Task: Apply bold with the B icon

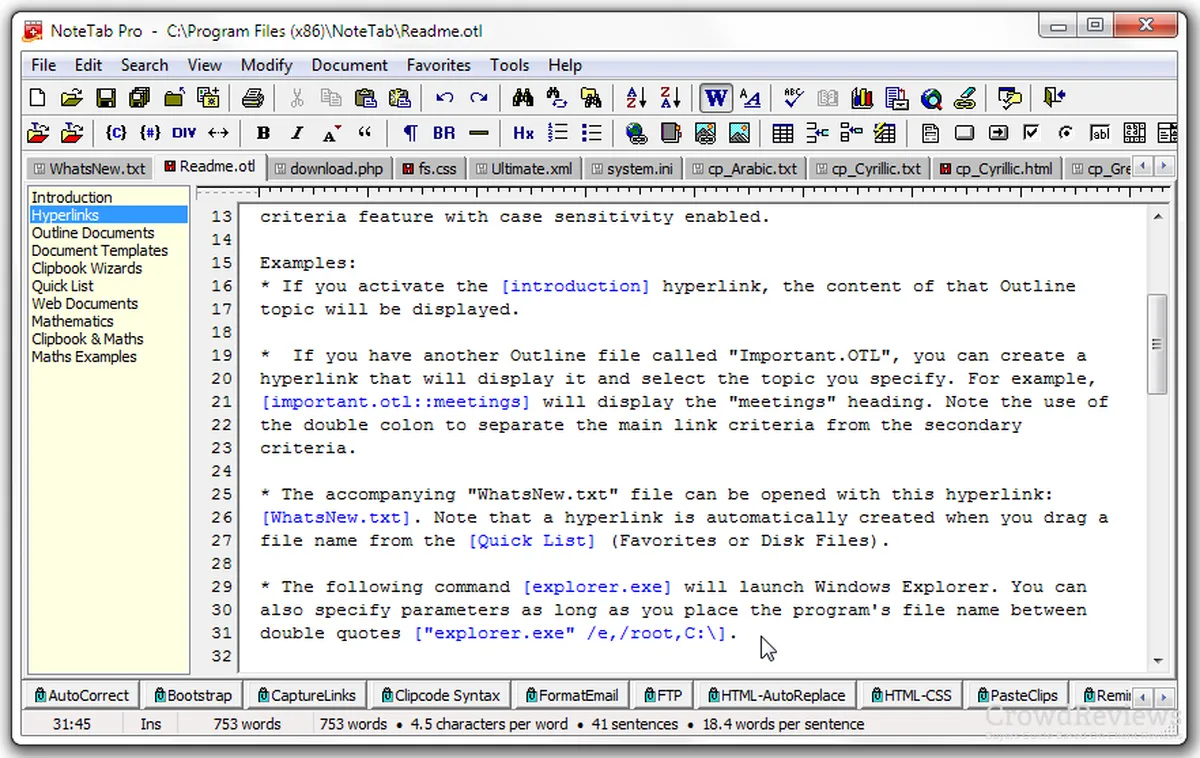Action: [263, 133]
